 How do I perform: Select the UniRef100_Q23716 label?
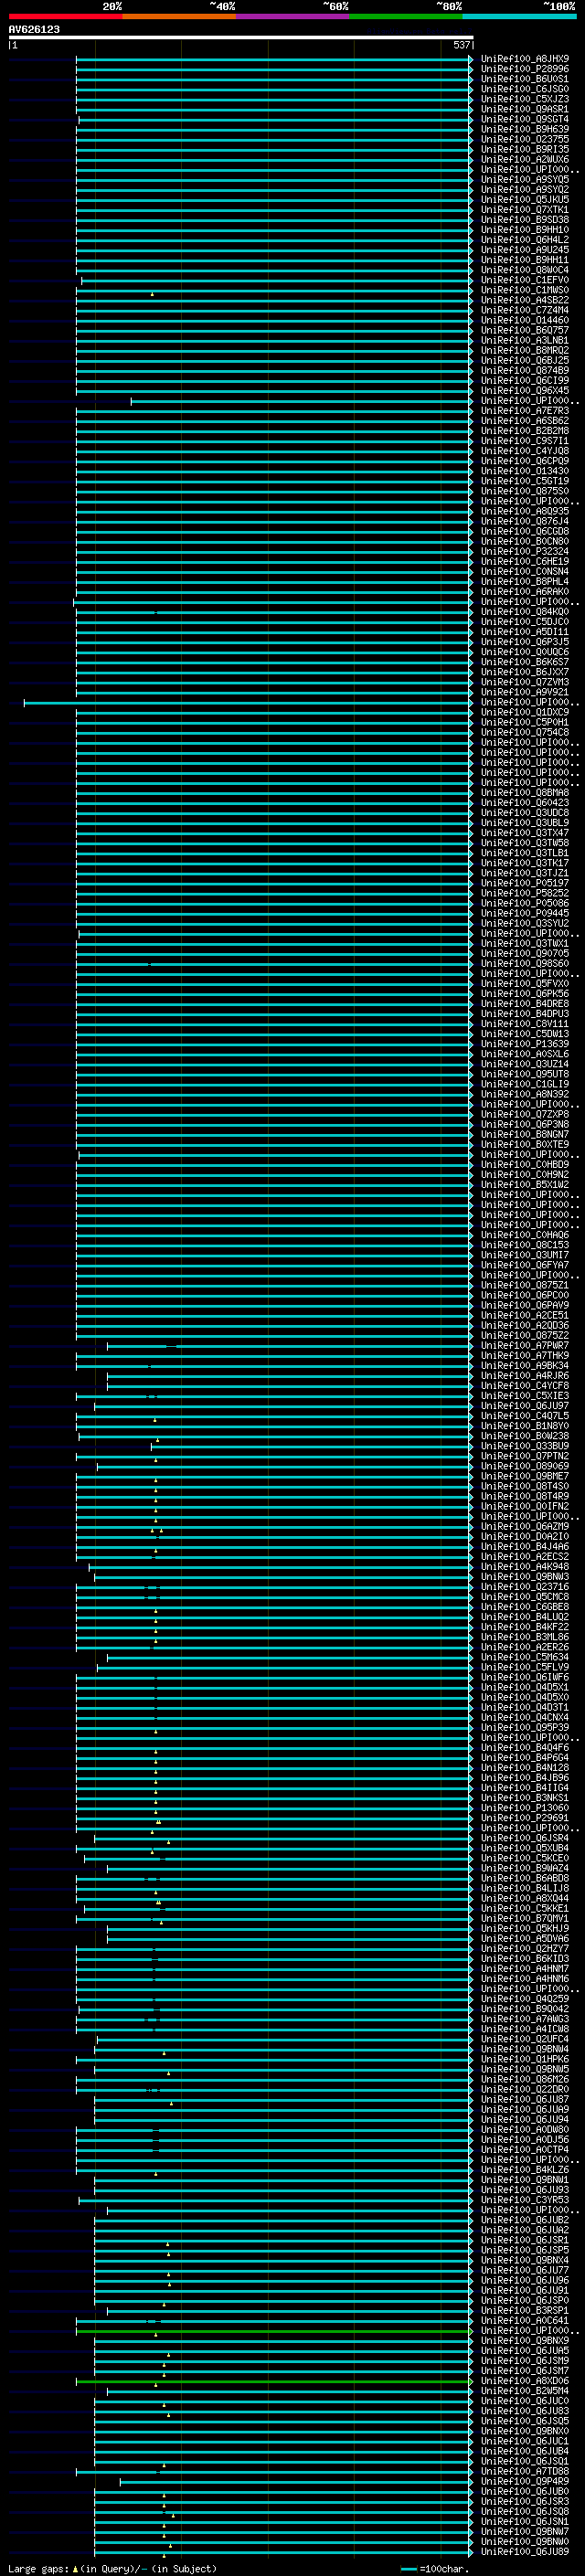tap(525, 1587)
